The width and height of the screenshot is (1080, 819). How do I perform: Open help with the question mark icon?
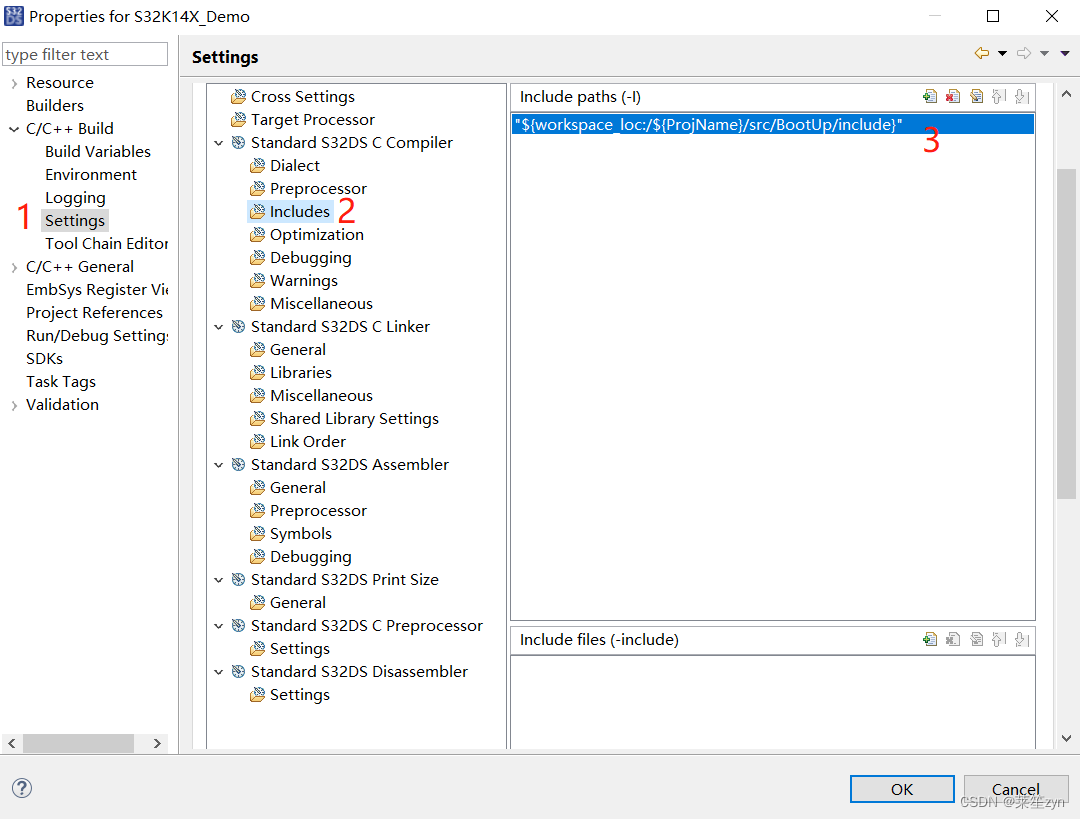pos(22,788)
